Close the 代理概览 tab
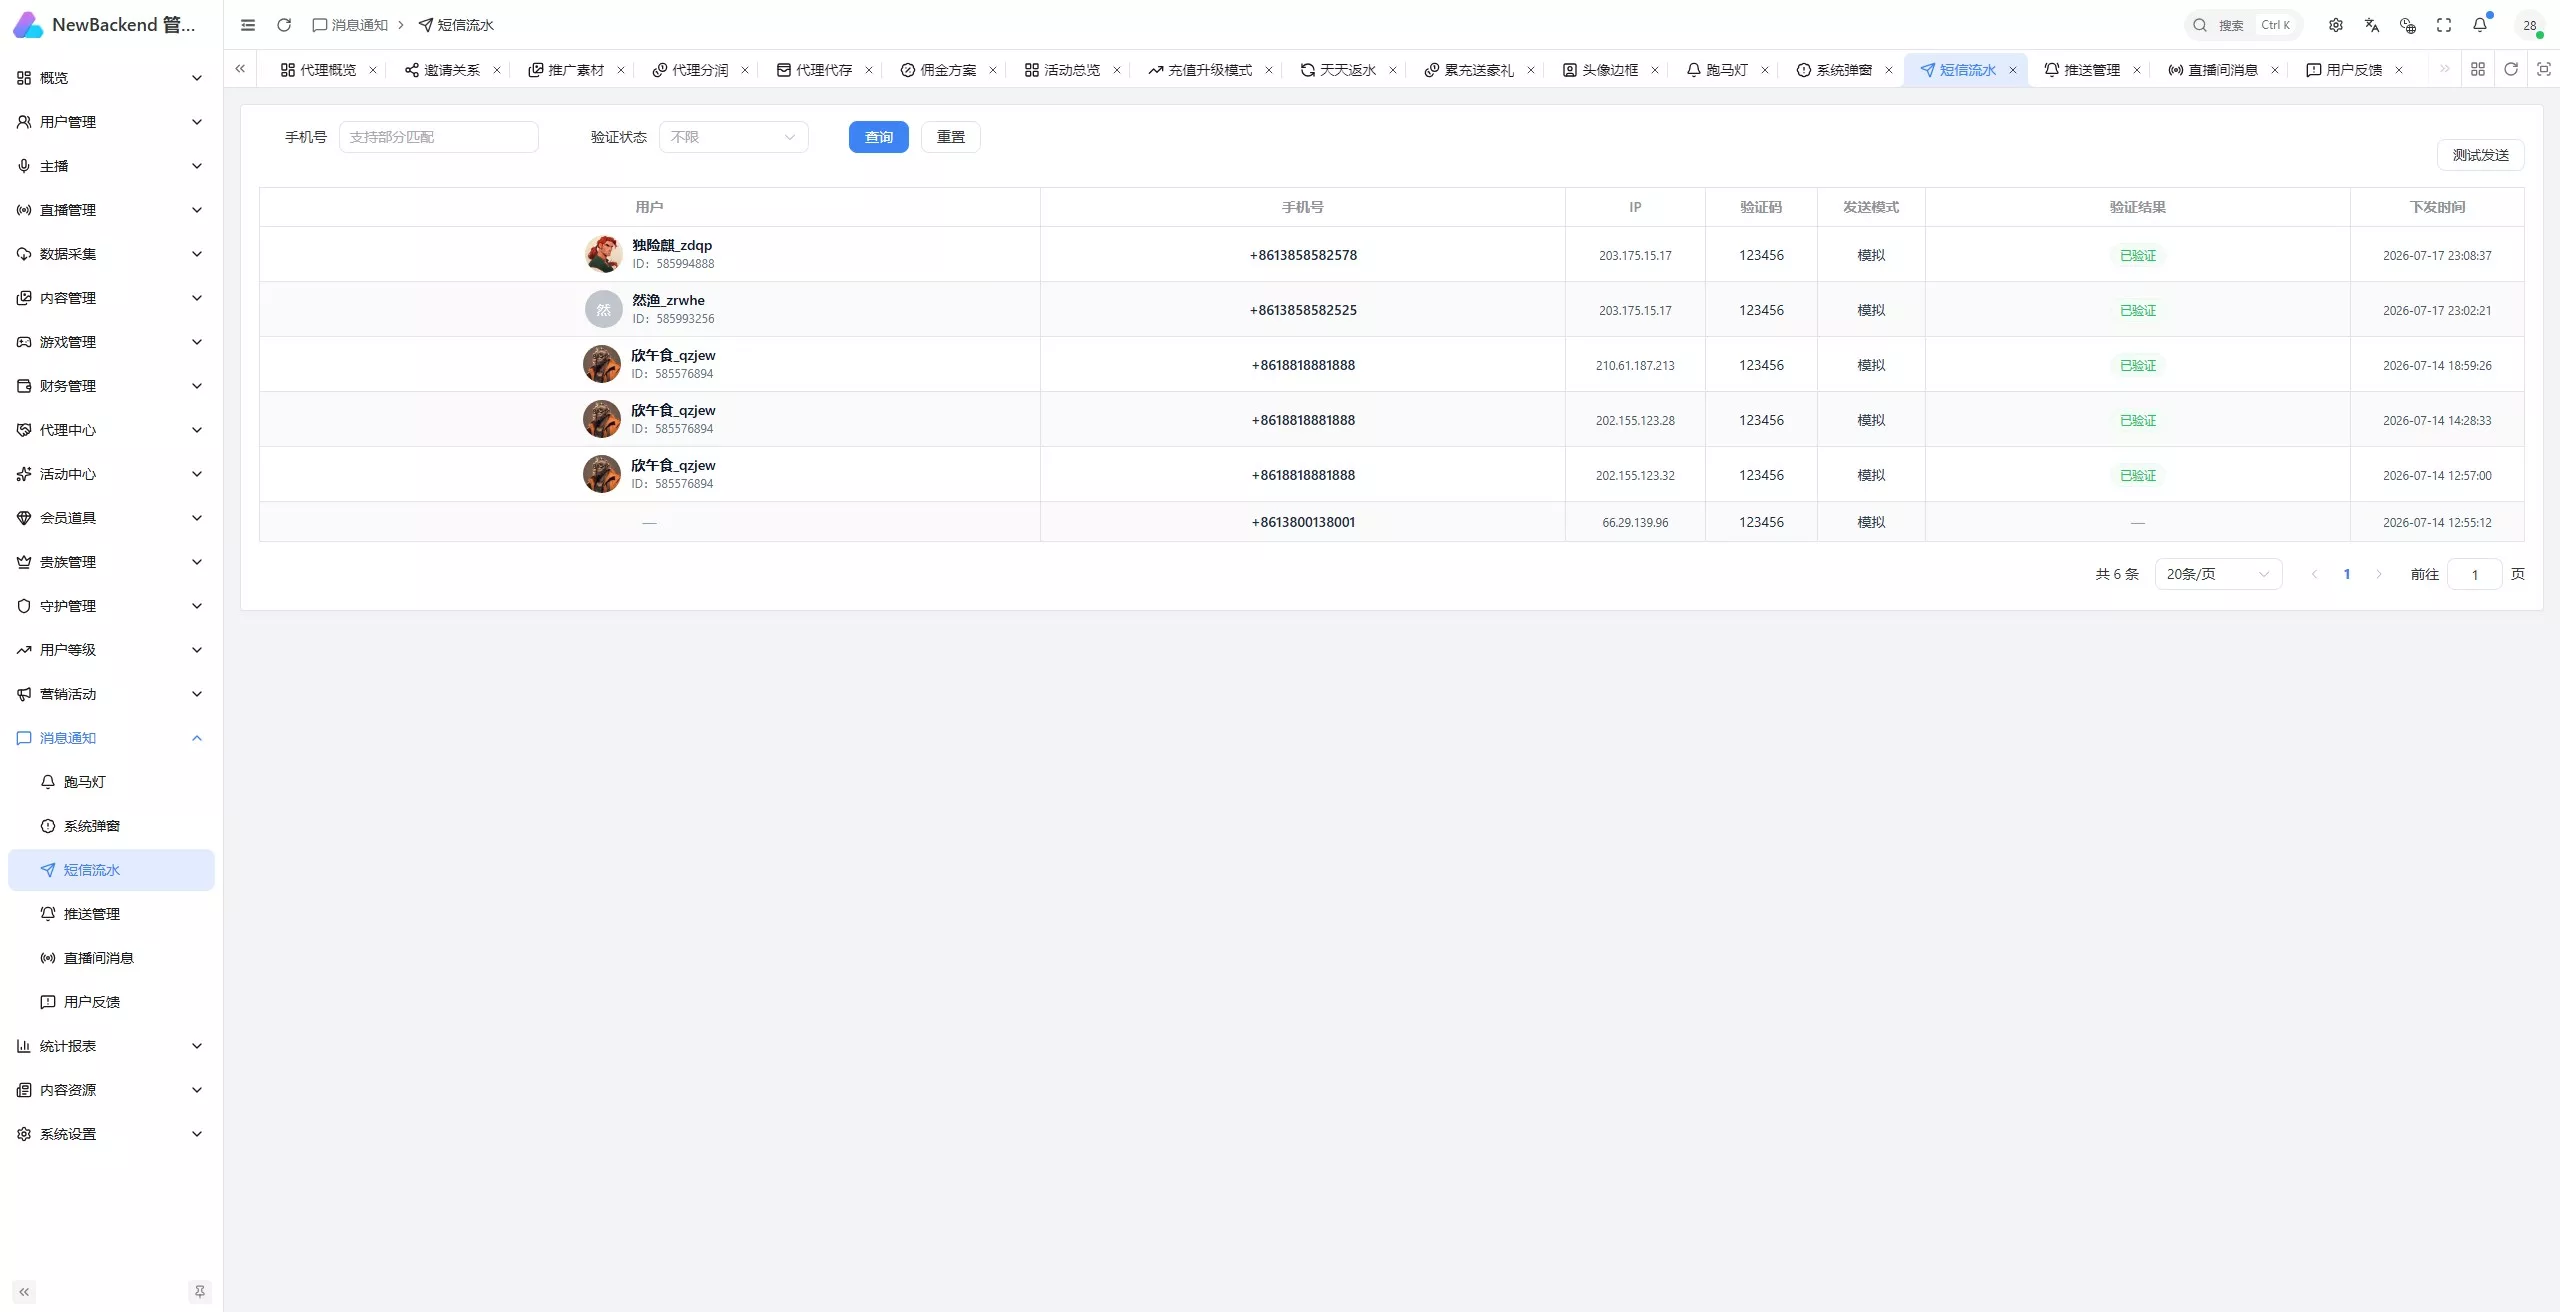 373,70
